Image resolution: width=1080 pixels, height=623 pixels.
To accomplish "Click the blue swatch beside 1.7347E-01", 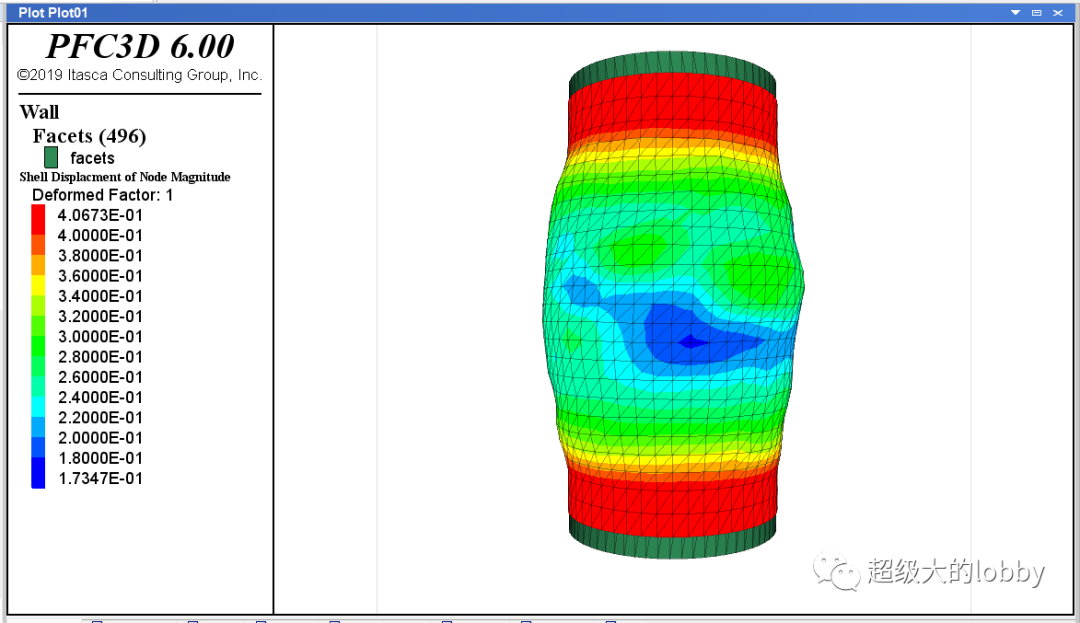I will click(x=38, y=473).
